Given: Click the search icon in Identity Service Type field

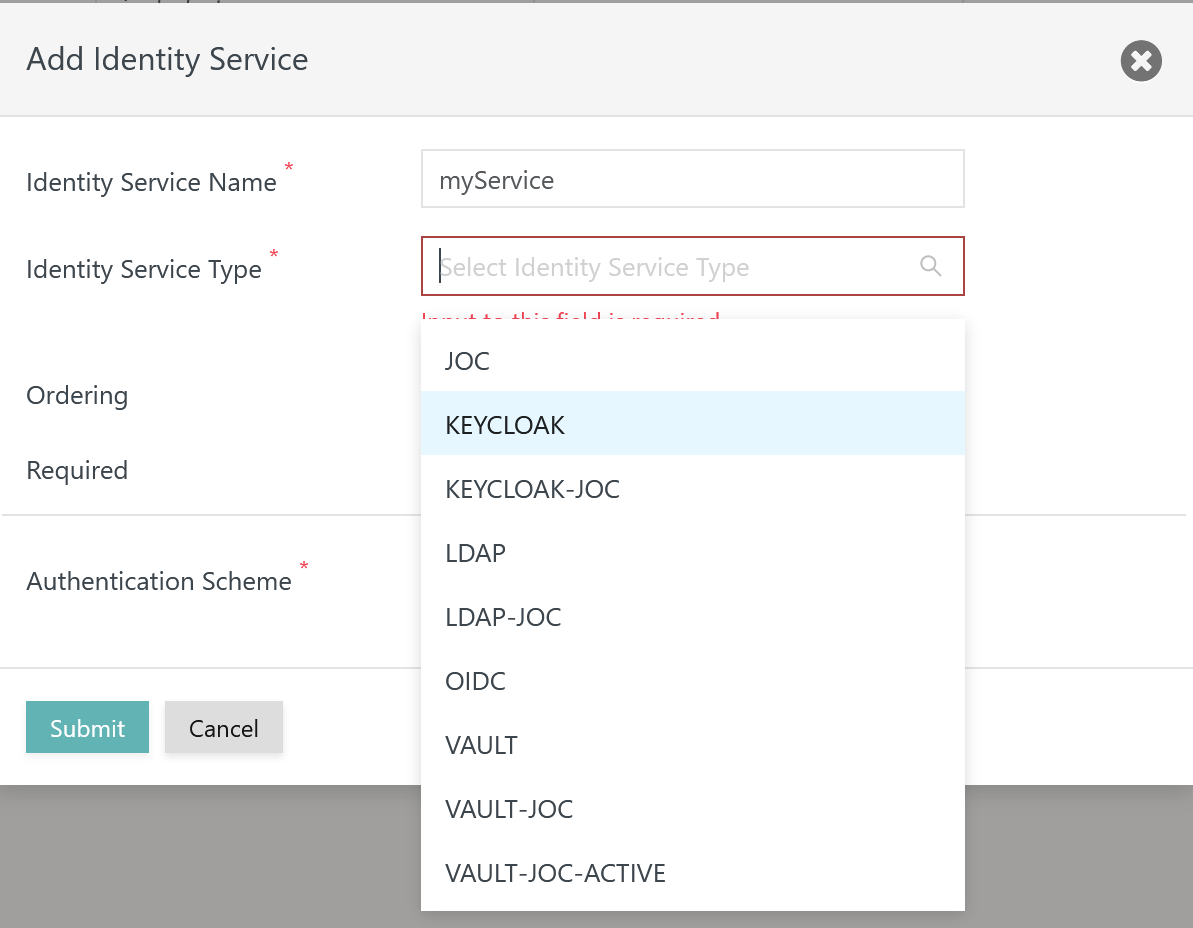Looking at the screenshot, I should coord(931,265).
